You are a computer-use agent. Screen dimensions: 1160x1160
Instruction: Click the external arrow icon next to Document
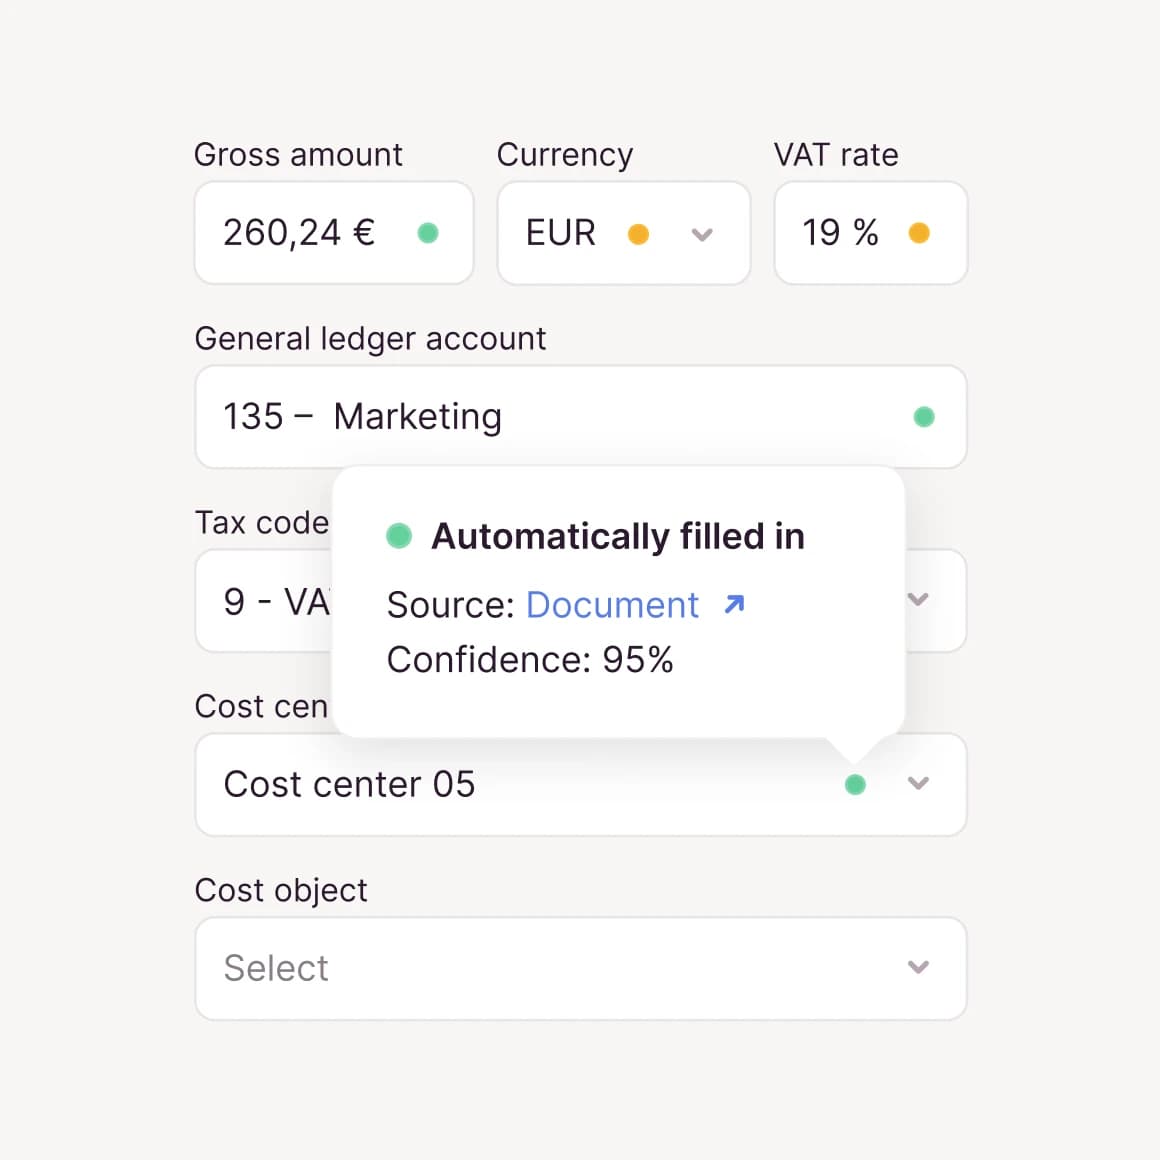735,604
